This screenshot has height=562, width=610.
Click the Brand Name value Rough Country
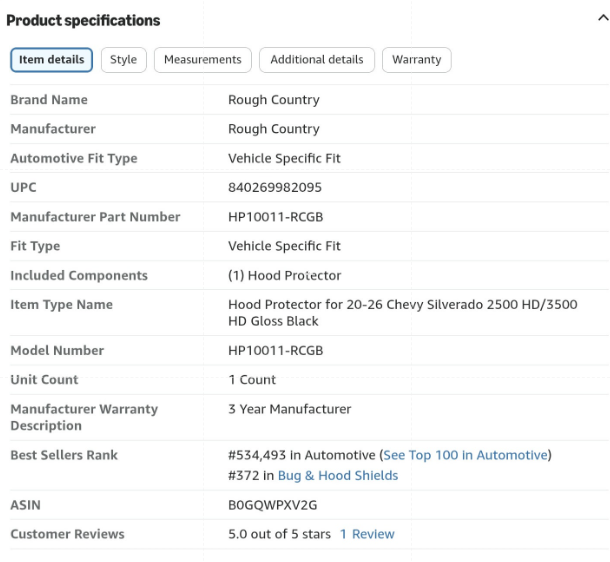[x=274, y=100]
